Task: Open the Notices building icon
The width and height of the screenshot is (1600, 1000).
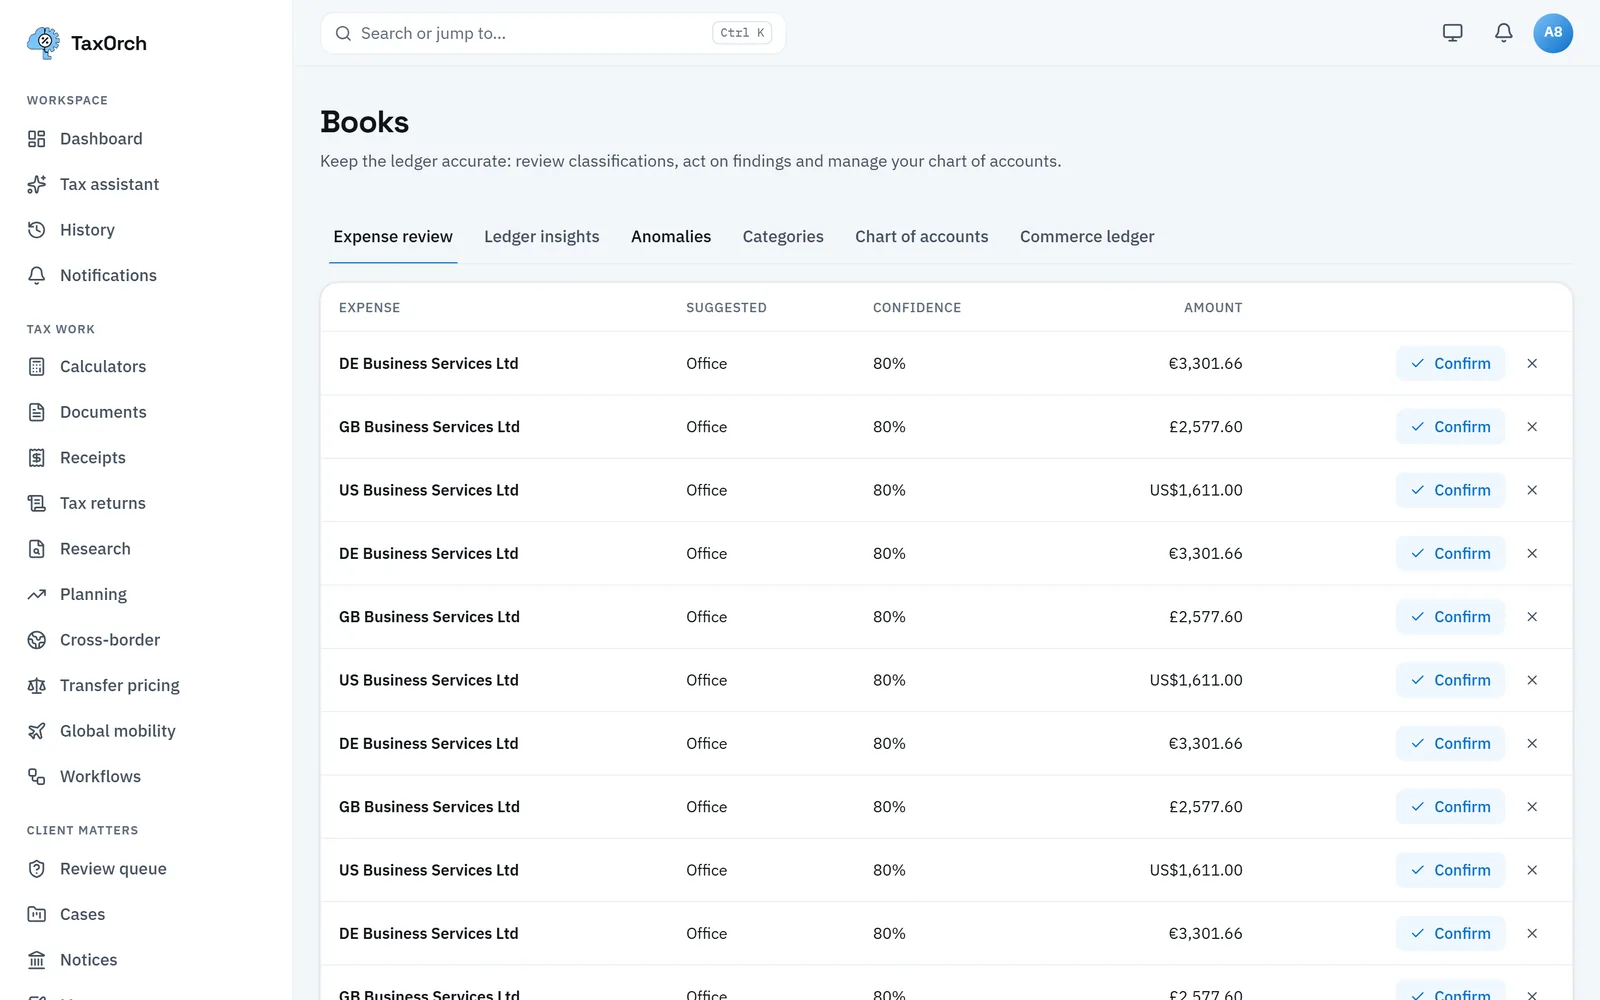Action: point(37,960)
